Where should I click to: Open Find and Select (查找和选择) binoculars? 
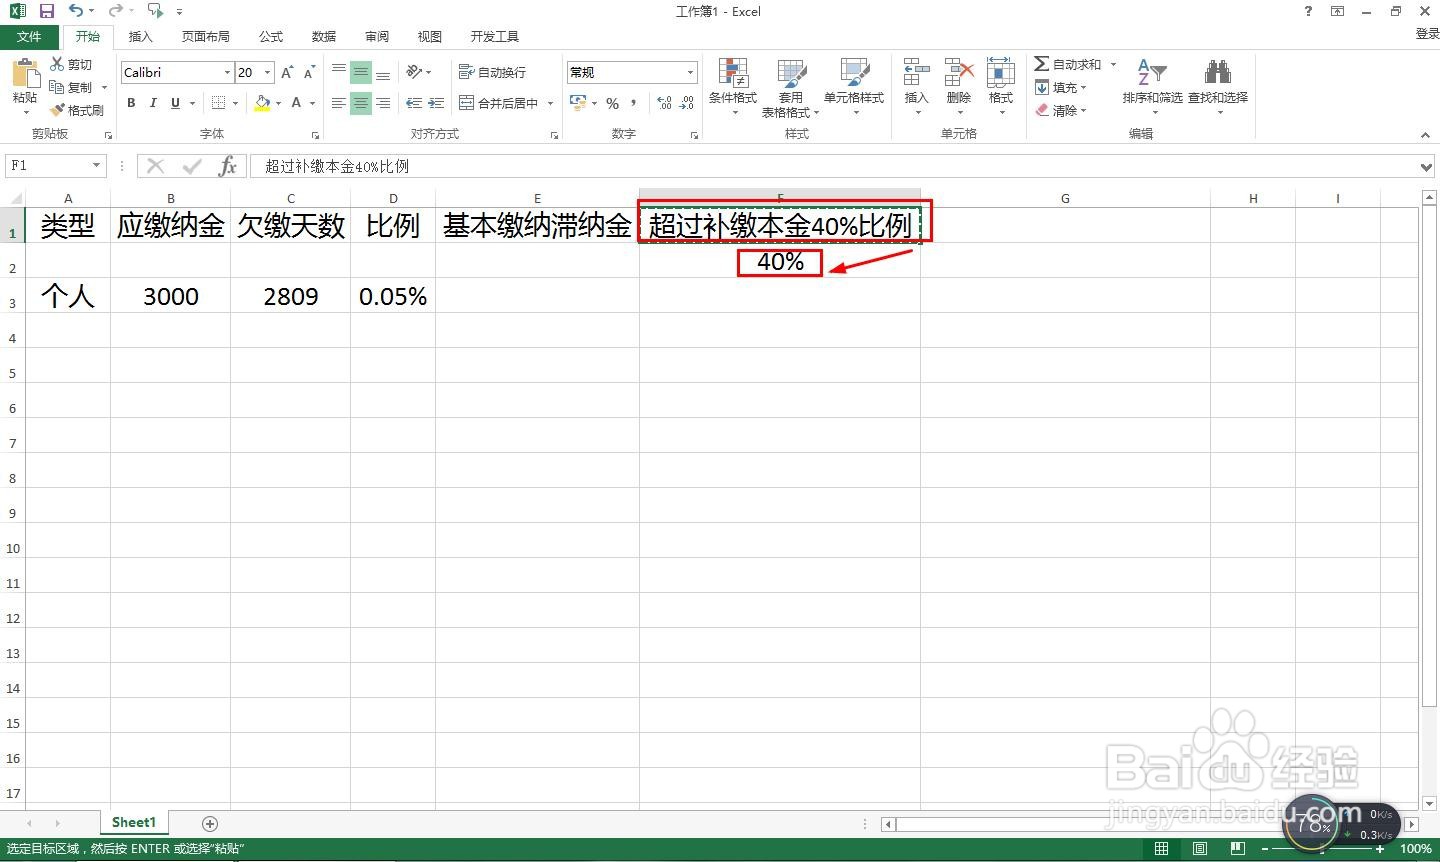click(1217, 86)
